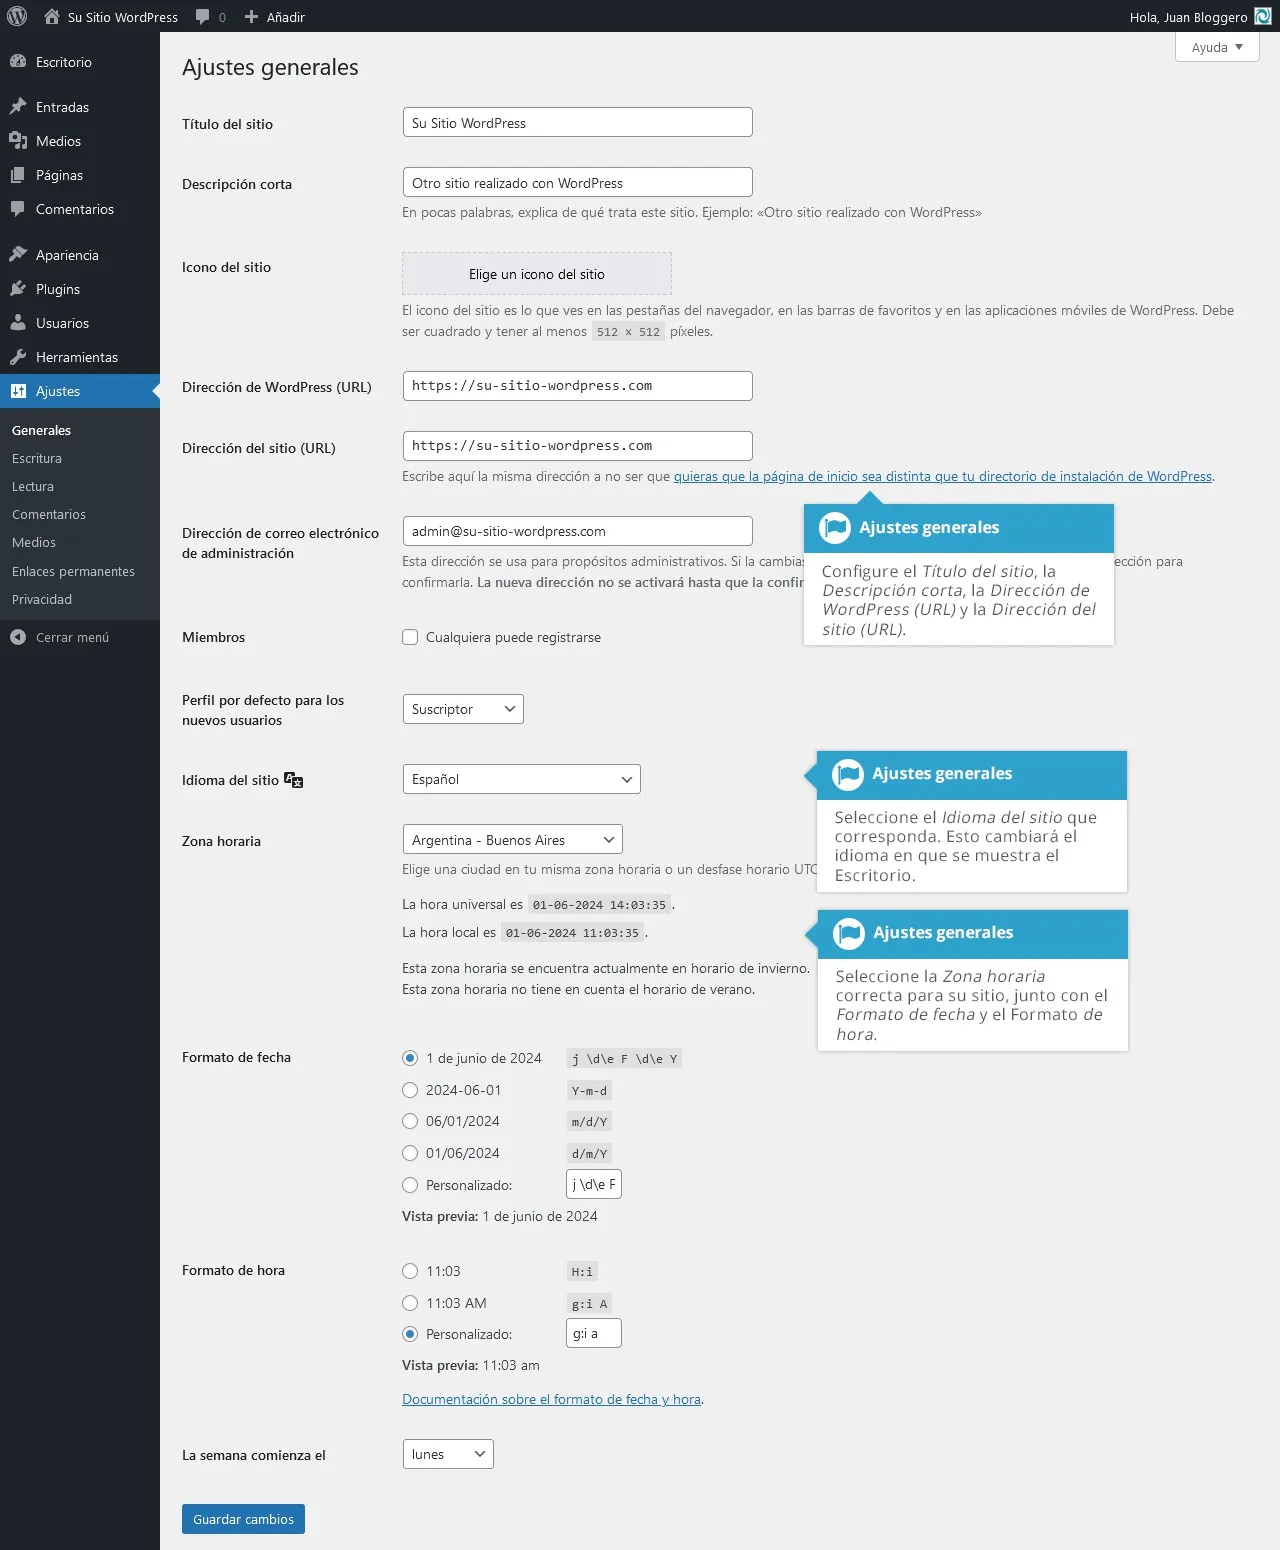Click Su Sitio WordPress in admin bar
The width and height of the screenshot is (1280, 1550).
coord(123,17)
